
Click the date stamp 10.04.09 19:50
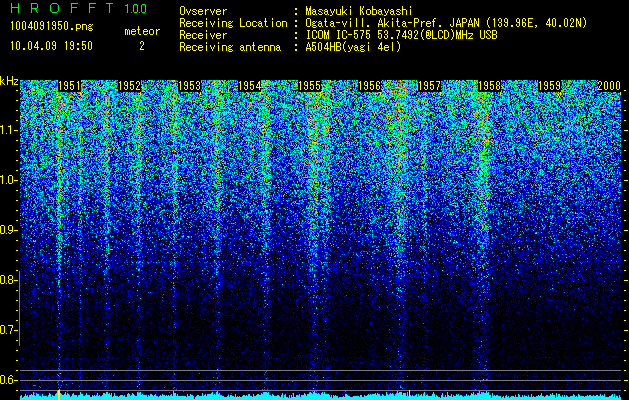pyautogui.click(x=51, y=46)
